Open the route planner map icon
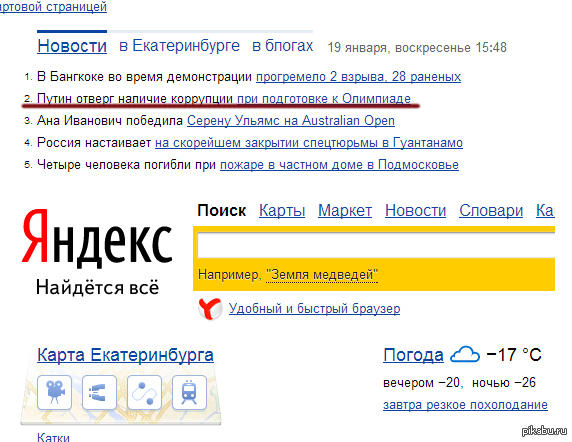This screenshot has width=572, height=442. coord(144,392)
